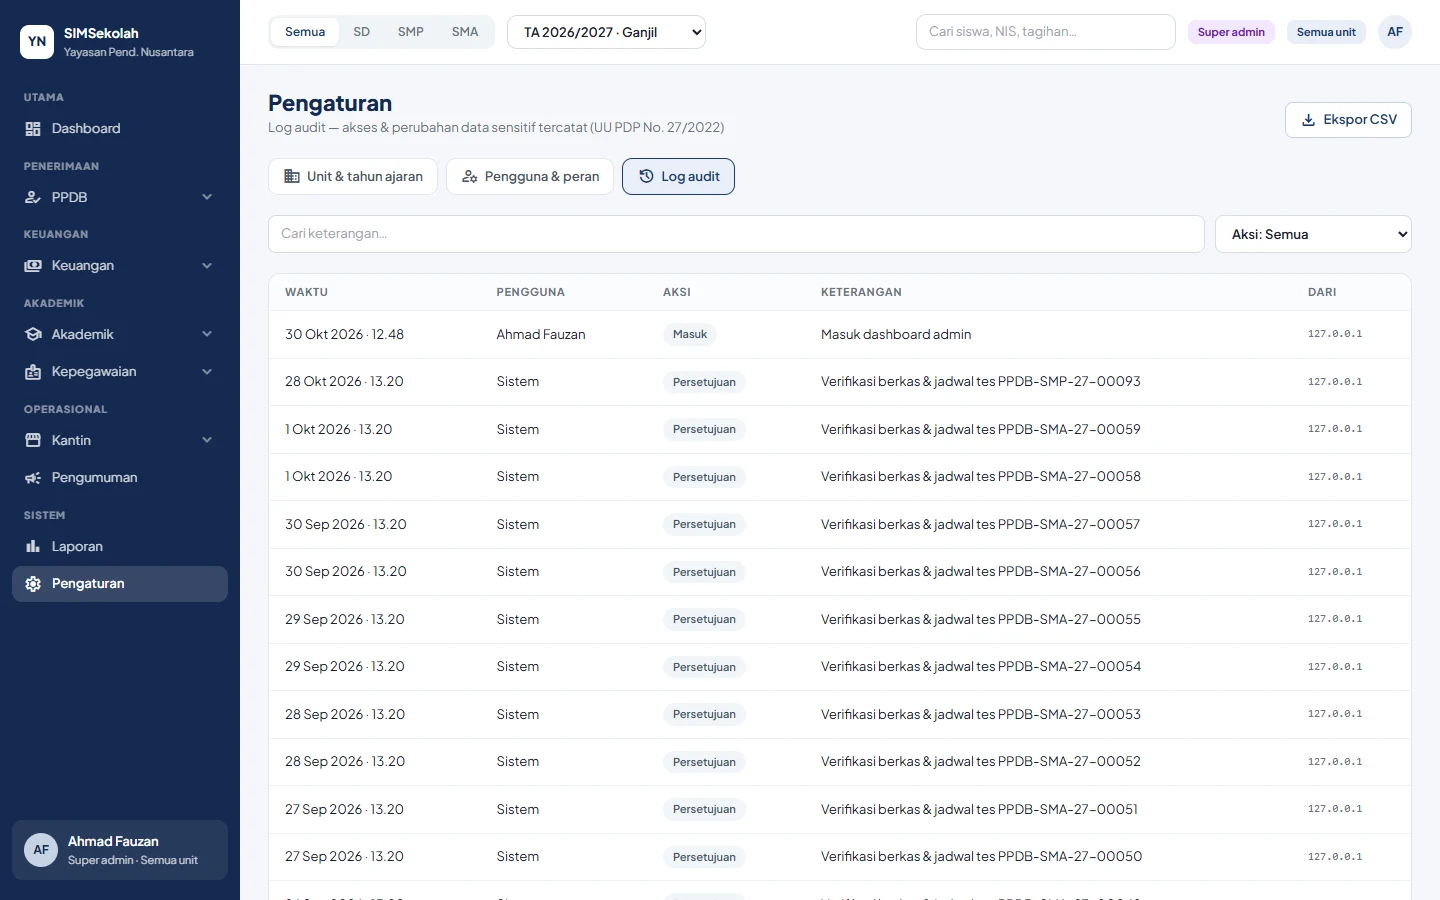Click the users icon on Pengguna & peran
The image size is (1440, 900).
[470, 177]
